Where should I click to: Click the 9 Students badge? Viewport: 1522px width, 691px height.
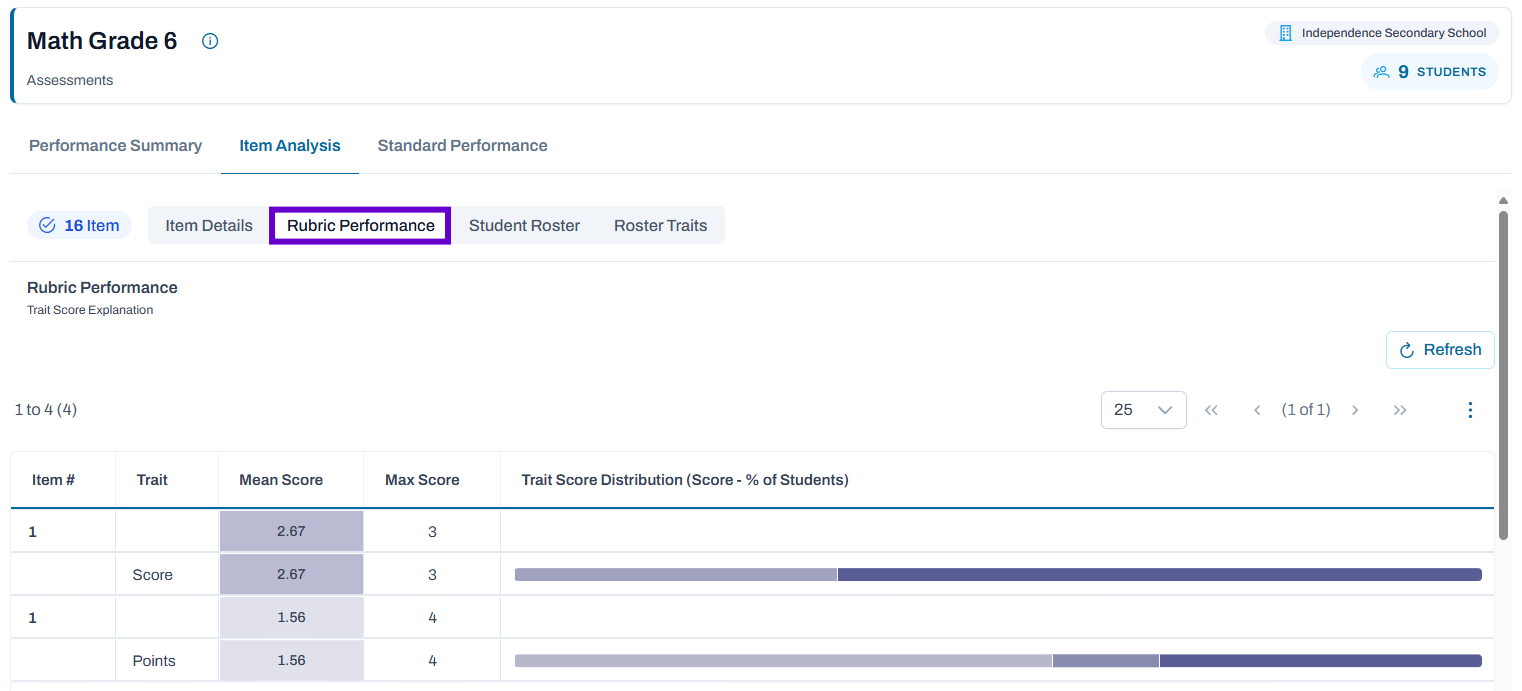1430,72
